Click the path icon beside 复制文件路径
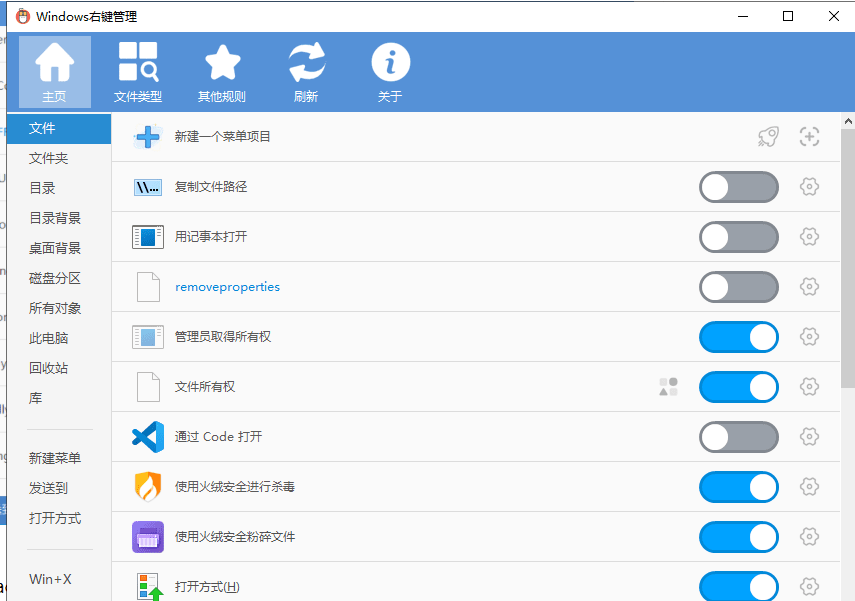The width and height of the screenshot is (855, 601). tap(147, 187)
